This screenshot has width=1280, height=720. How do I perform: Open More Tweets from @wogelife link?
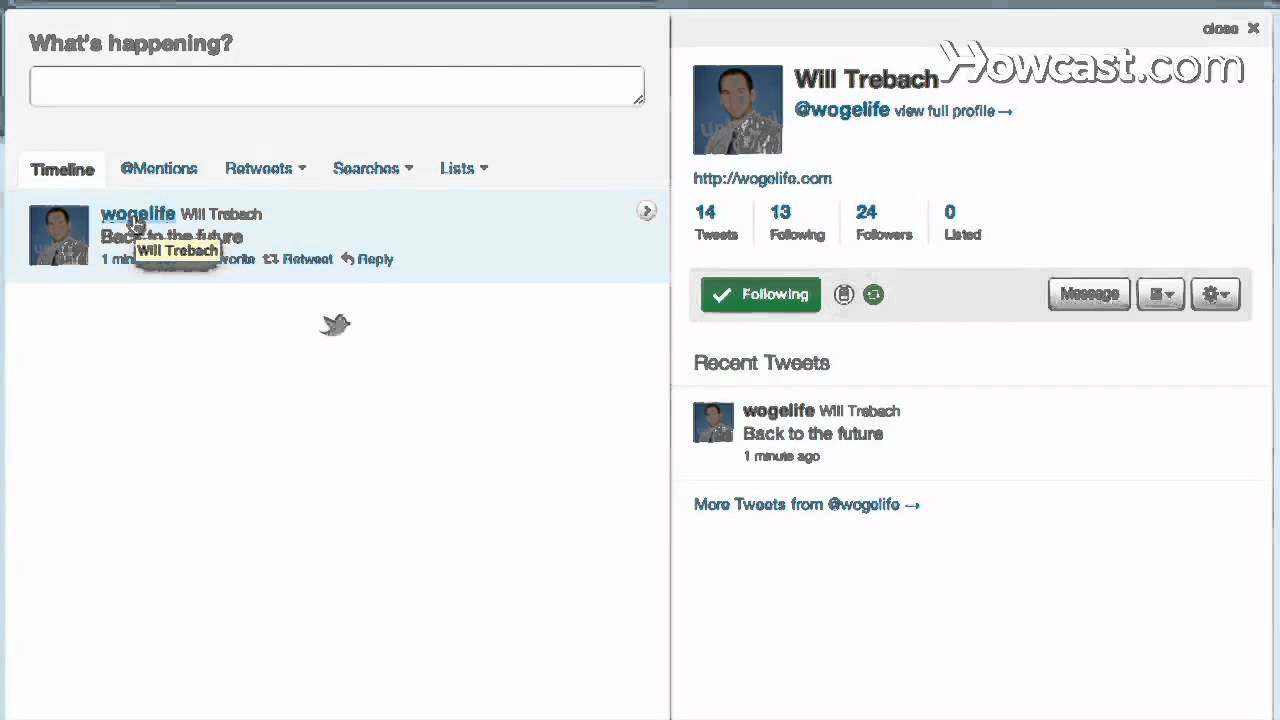pos(807,504)
